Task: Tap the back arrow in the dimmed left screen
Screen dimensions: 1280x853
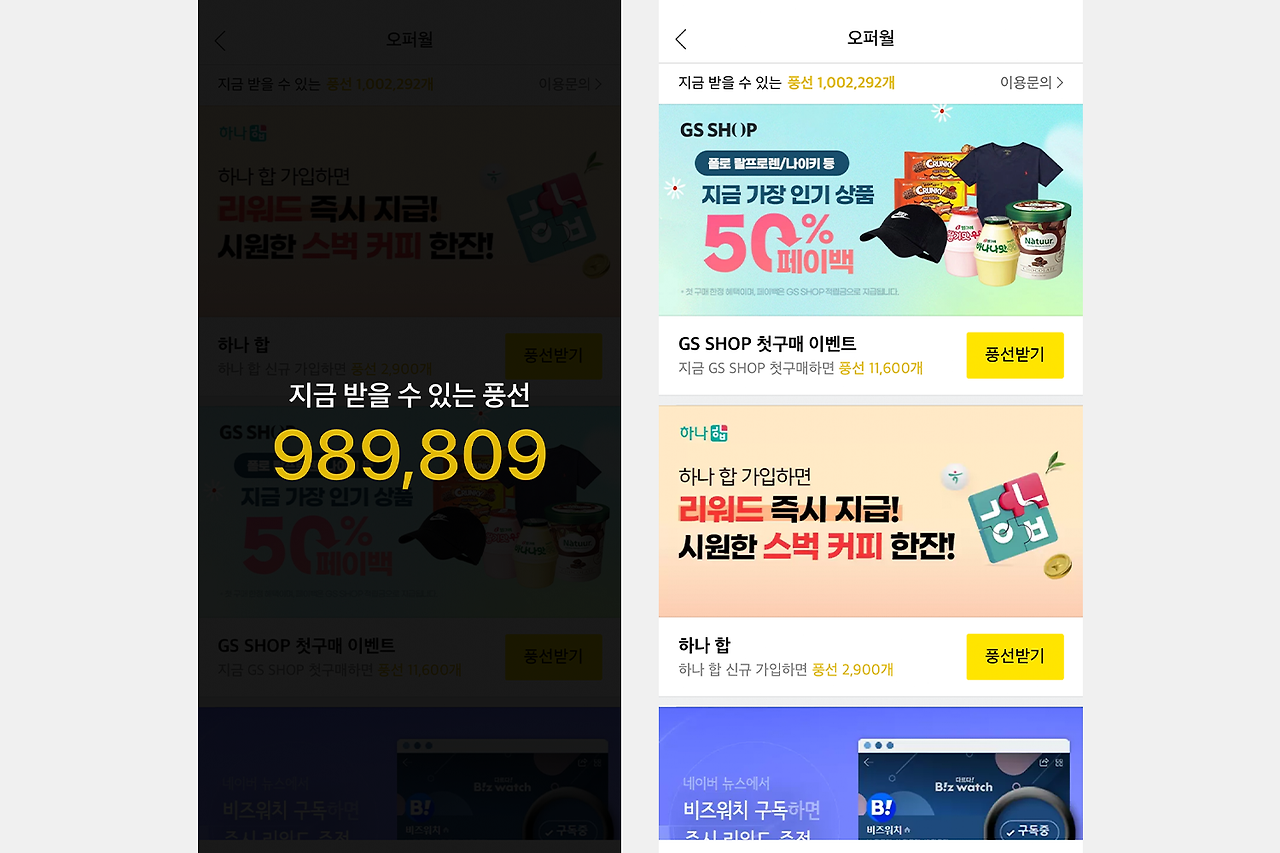Action: coord(220,40)
